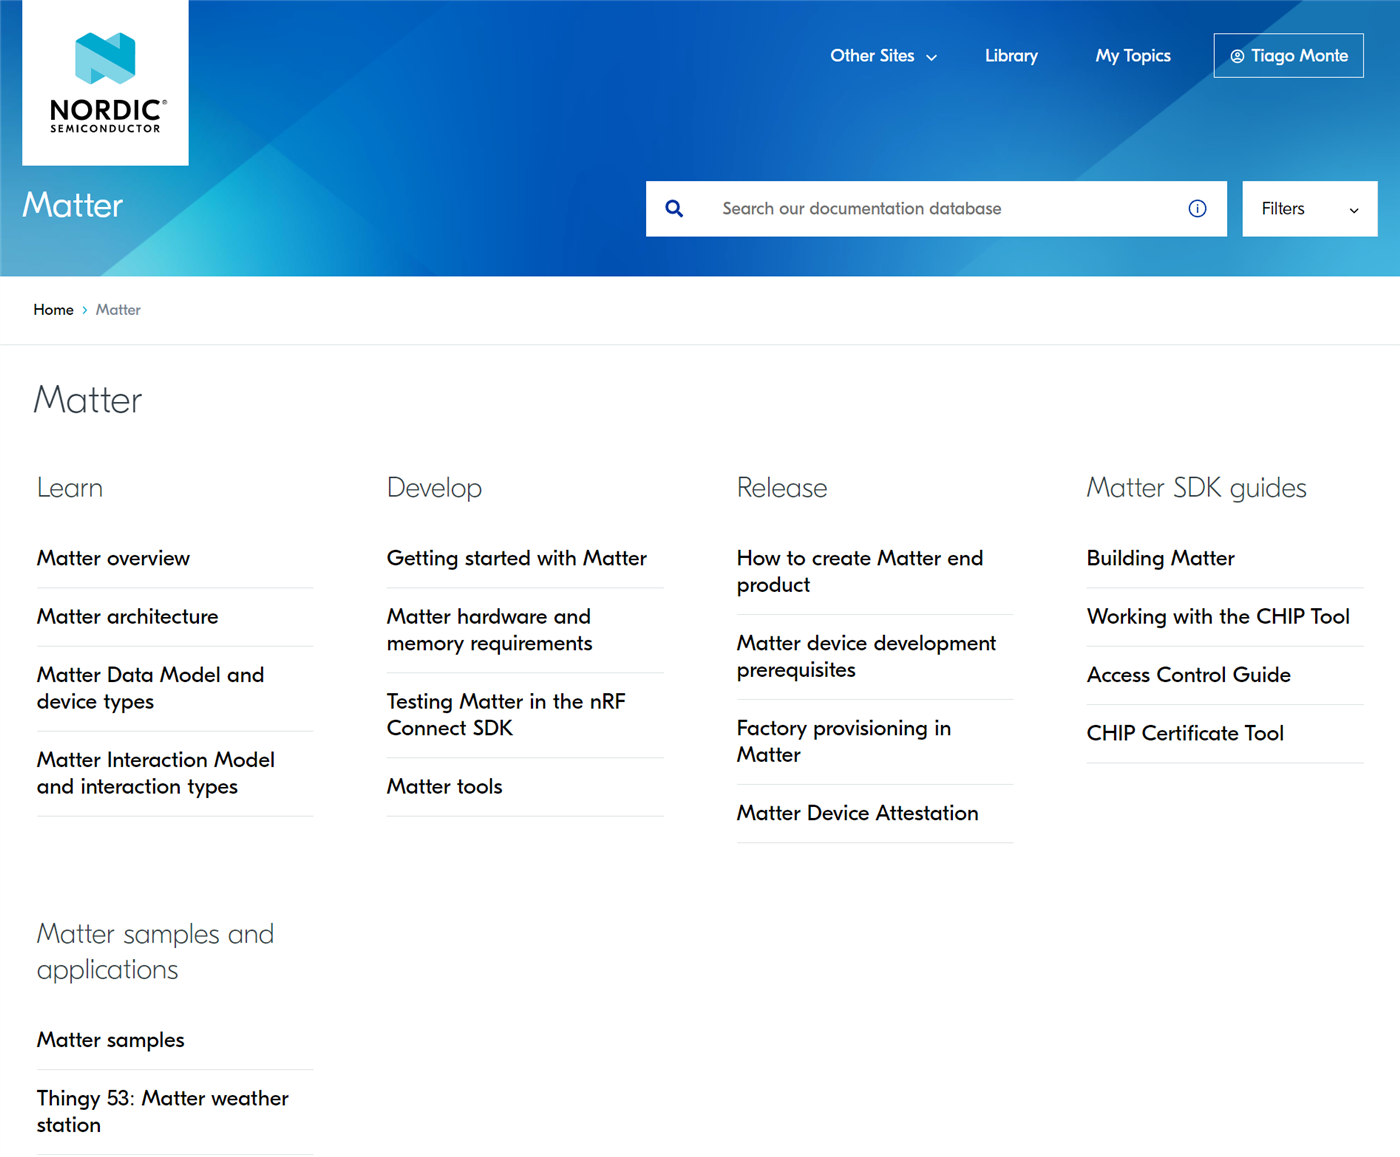Click the Develop section heading
The height and width of the screenshot is (1157, 1400).
434,488
